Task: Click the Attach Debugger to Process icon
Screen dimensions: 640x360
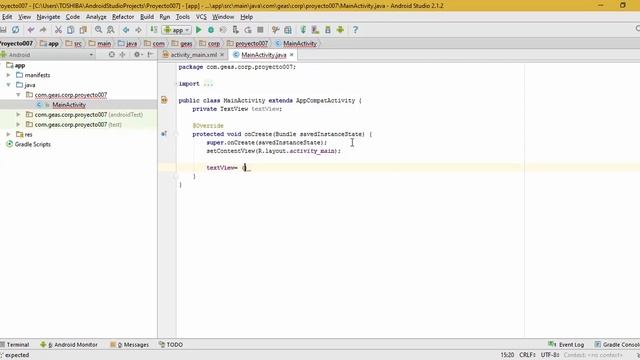Action: [236, 30]
